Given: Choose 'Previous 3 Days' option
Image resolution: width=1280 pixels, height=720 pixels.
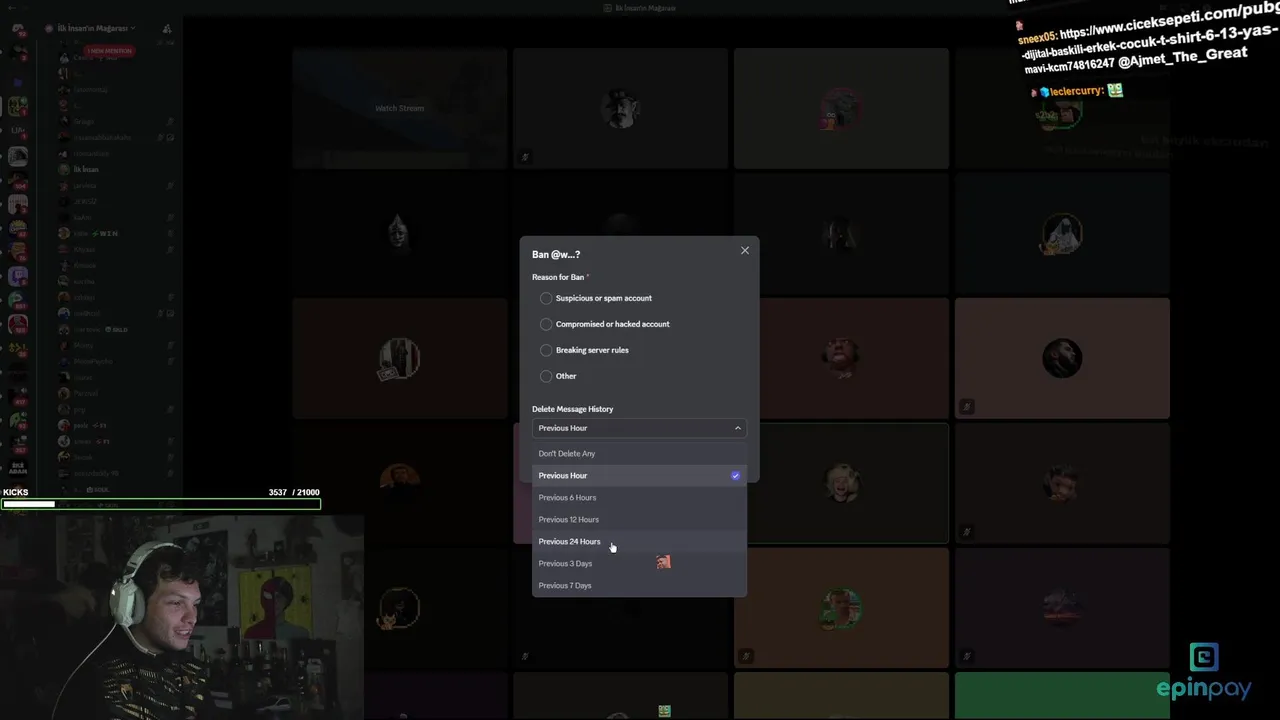Looking at the screenshot, I should [639, 564].
